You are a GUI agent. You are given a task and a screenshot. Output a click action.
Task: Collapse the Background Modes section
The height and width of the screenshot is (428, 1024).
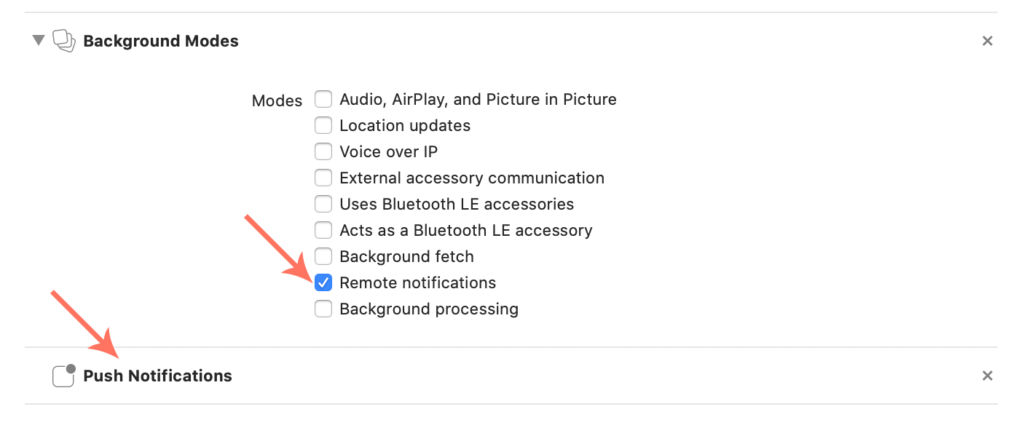(39, 41)
